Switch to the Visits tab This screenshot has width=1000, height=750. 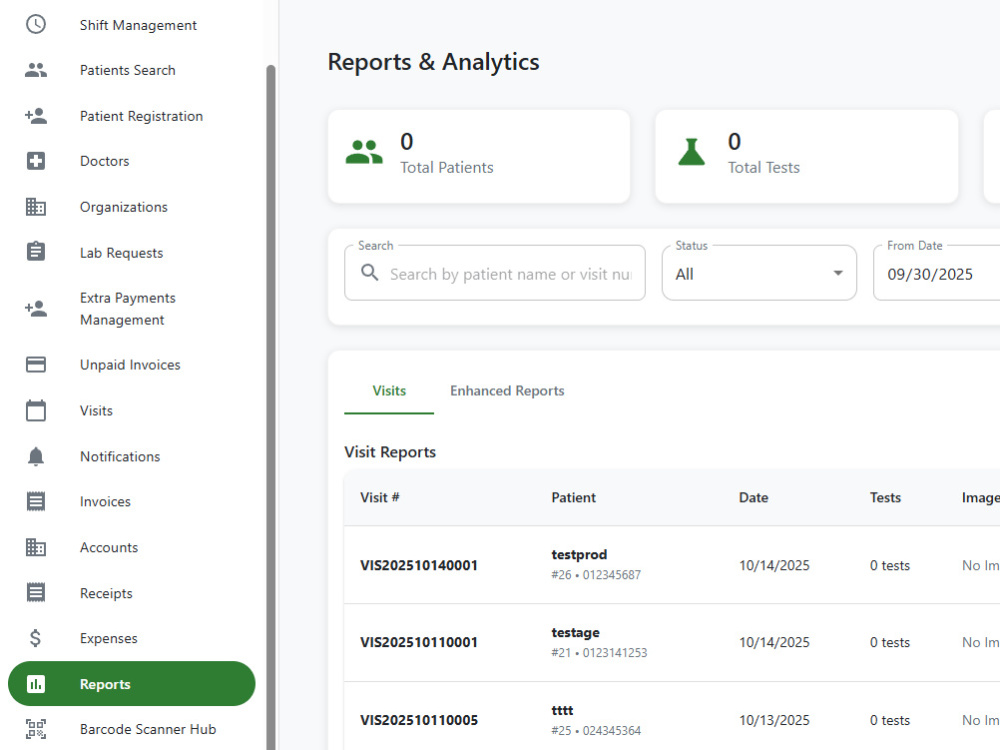389,391
